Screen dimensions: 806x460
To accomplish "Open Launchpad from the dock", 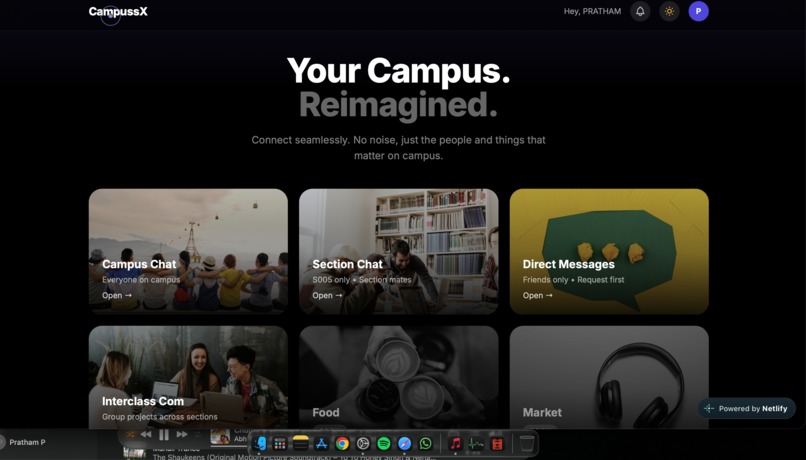I will [280, 444].
